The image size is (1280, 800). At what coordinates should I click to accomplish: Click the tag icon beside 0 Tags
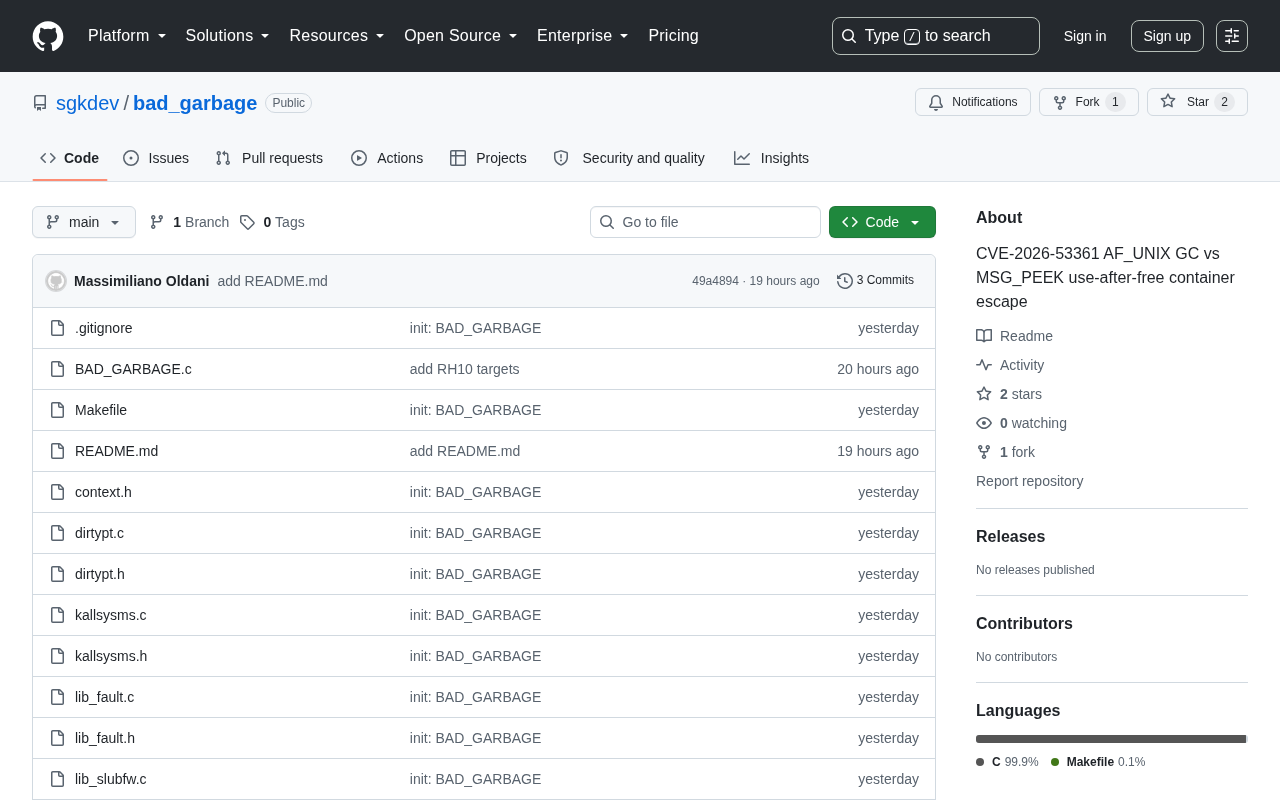pyautogui.click(x=247, y=222)
